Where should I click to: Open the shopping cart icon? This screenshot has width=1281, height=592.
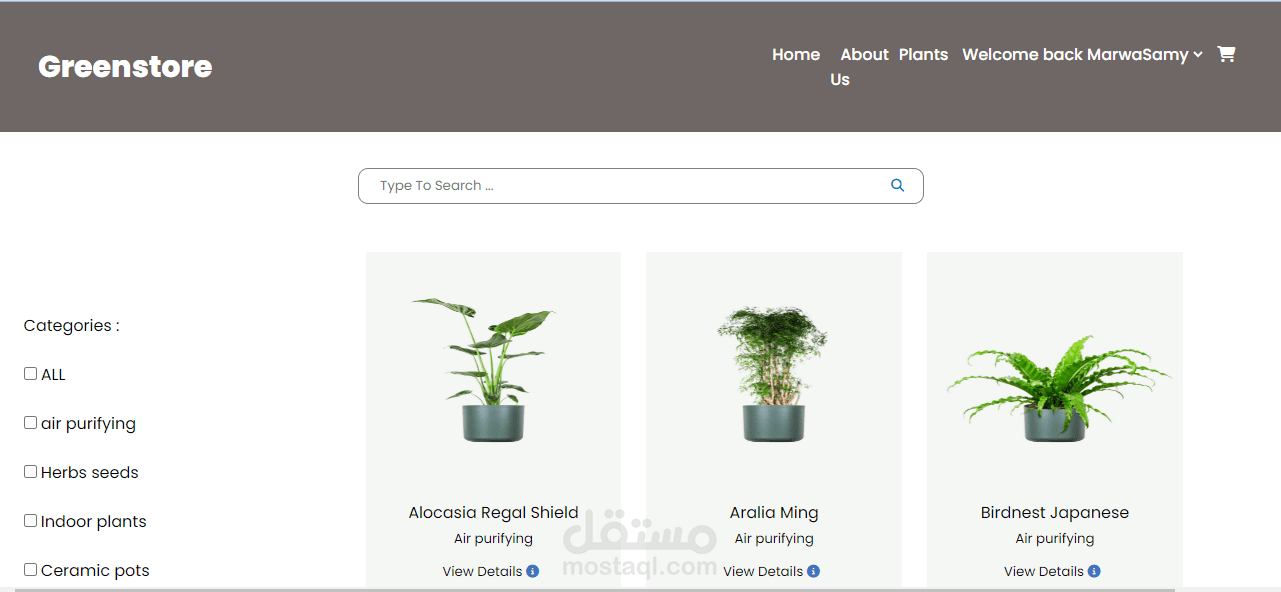pos(1226,54)
